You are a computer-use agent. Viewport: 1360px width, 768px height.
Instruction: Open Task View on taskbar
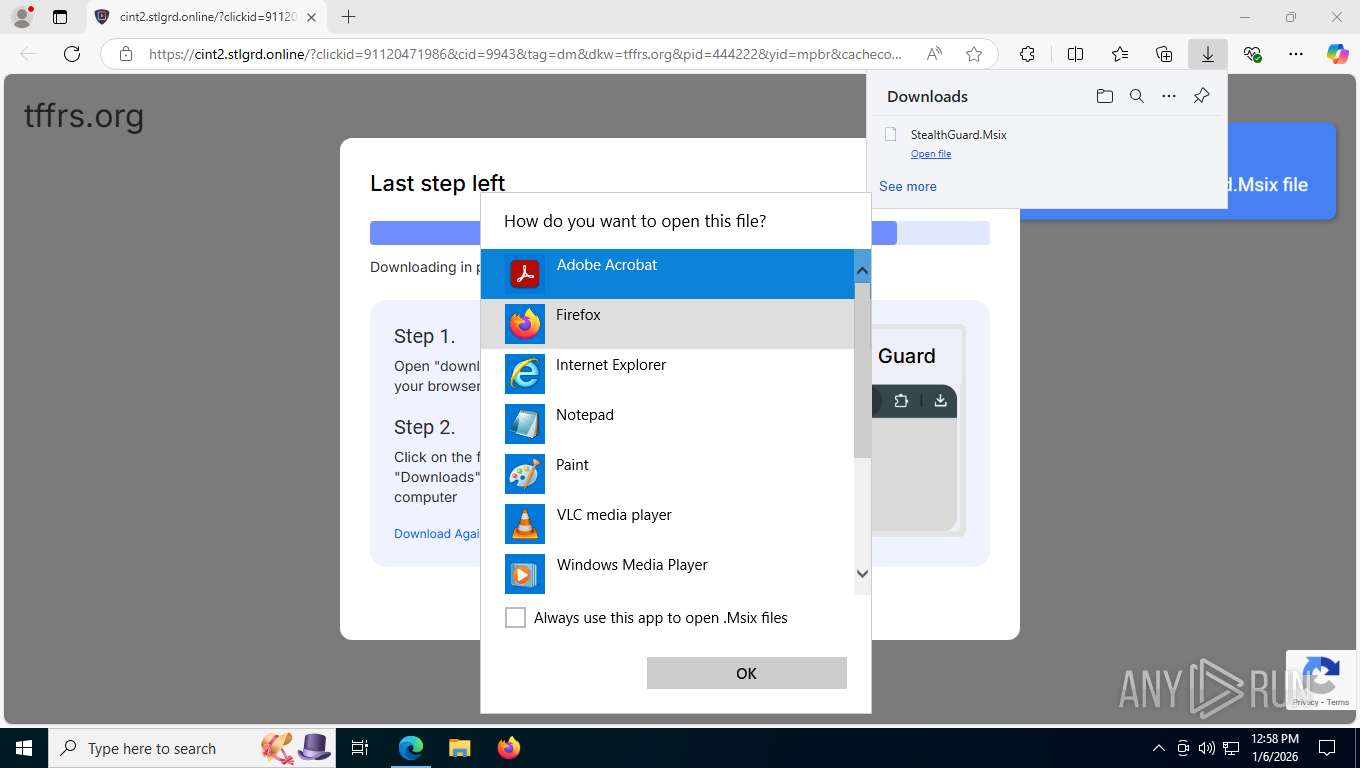[x=361, y=748]
